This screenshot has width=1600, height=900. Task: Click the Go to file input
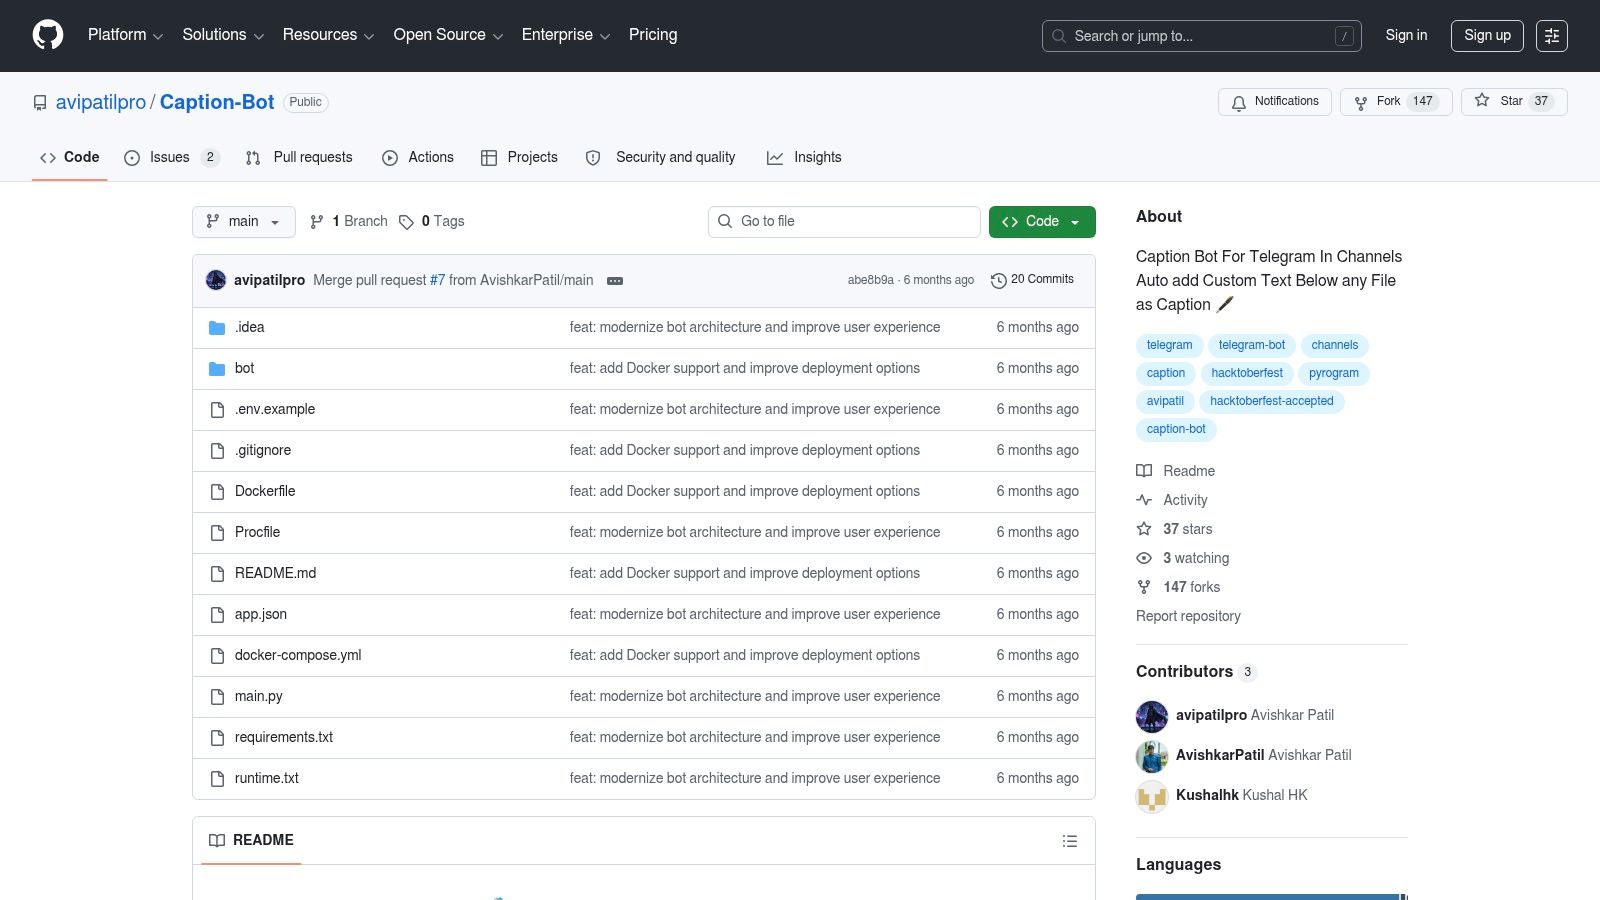[844, 222]
